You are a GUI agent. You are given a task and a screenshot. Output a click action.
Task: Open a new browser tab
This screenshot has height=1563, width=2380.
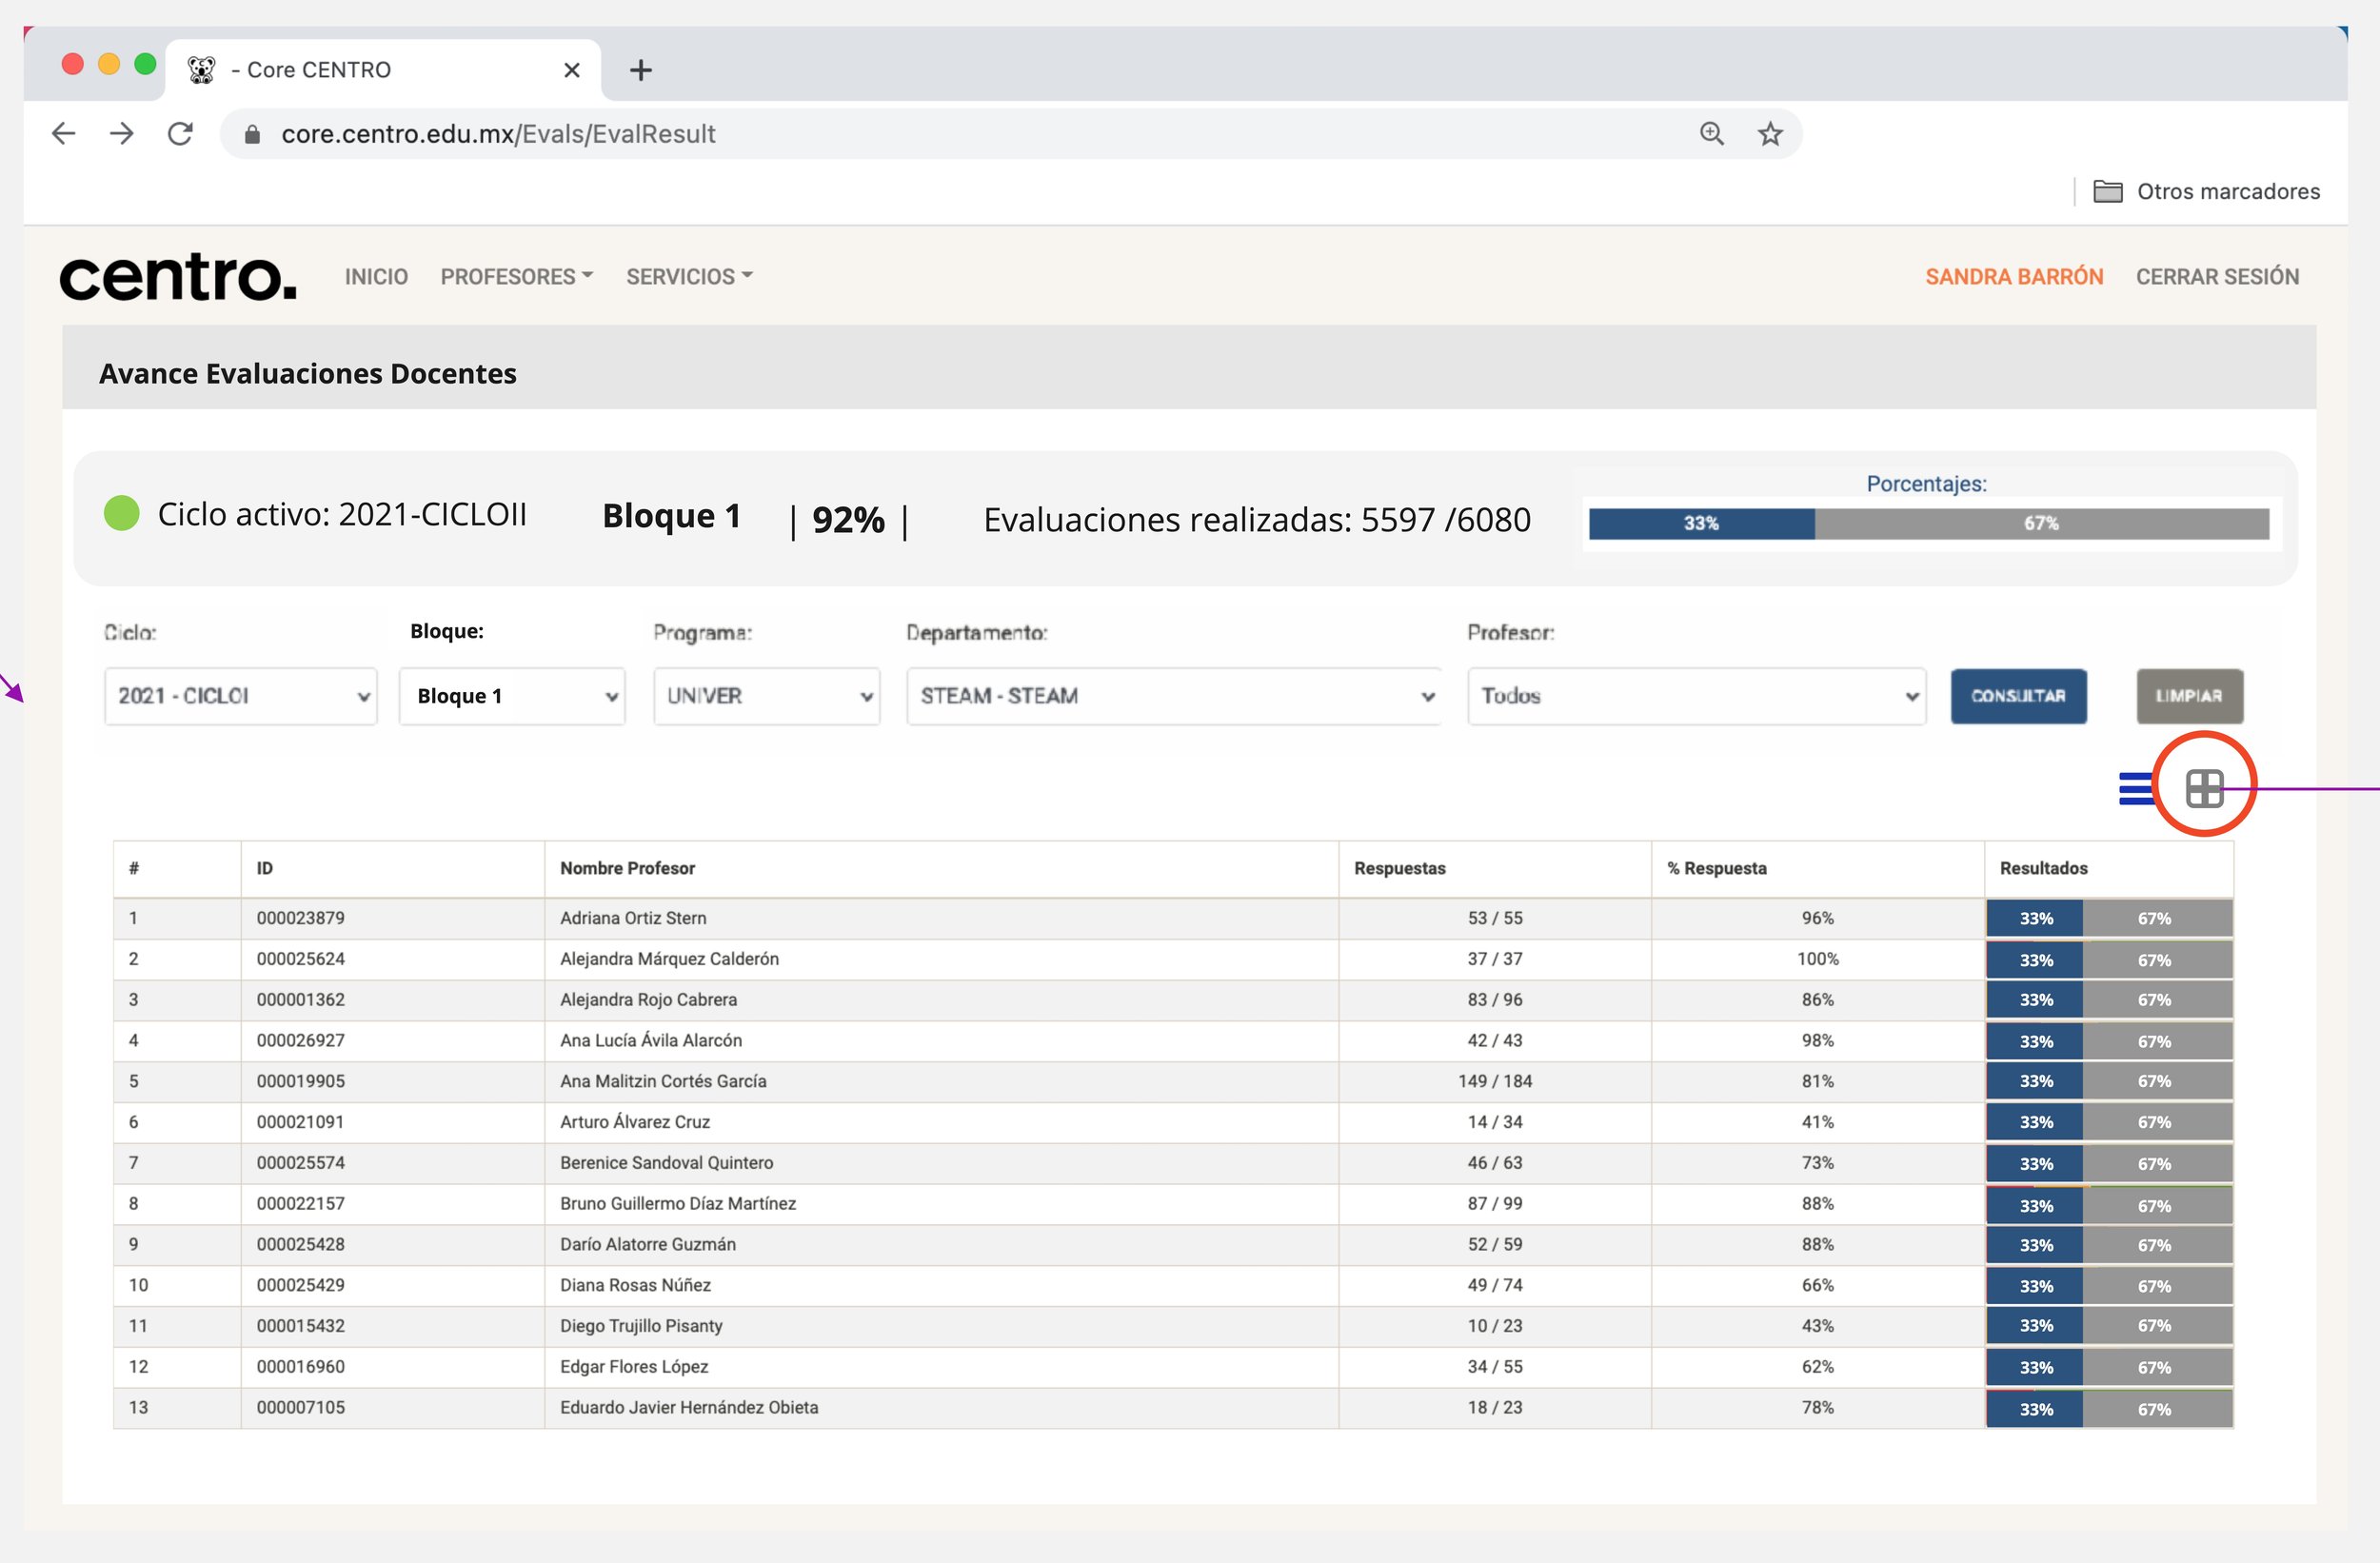(641, 70)
